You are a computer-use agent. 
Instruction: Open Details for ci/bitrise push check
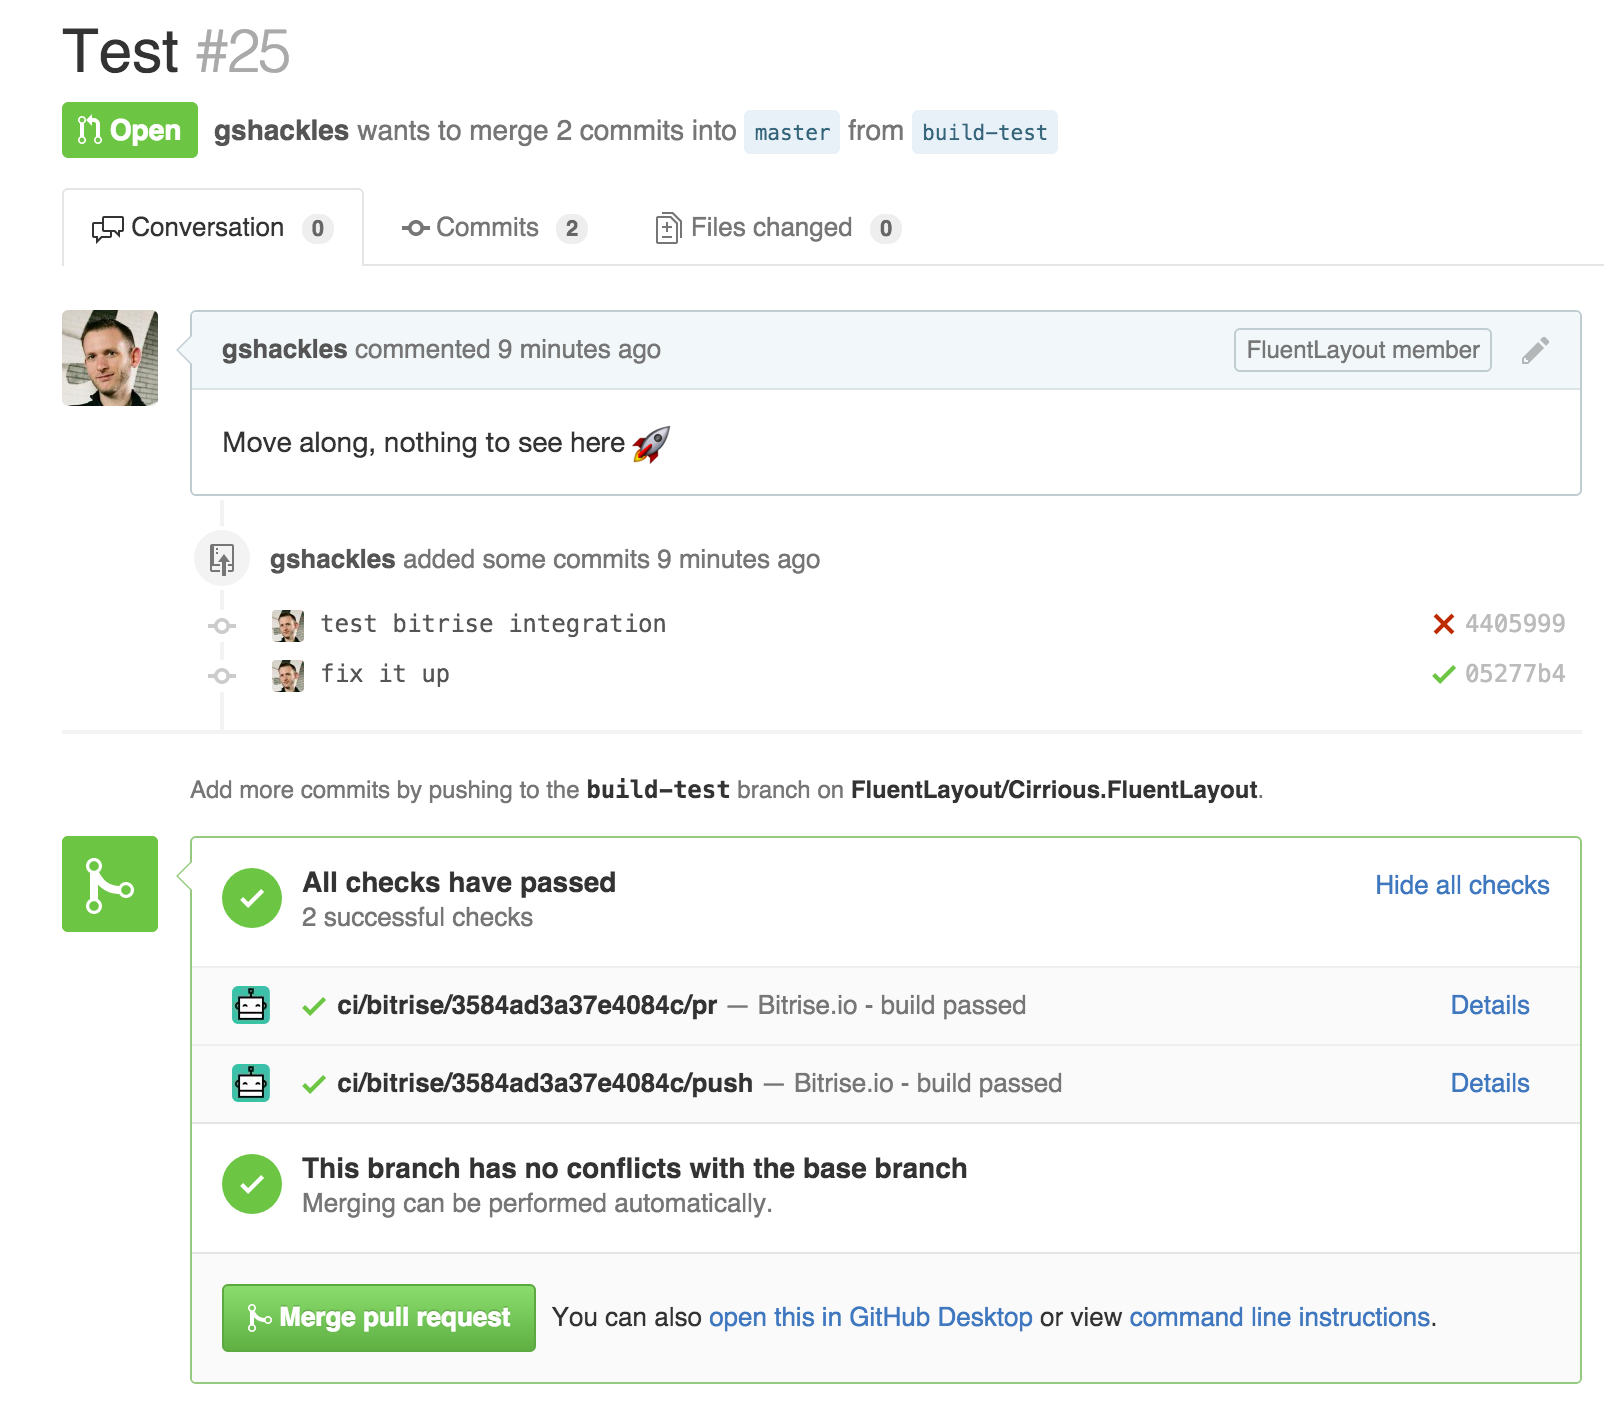tap(1490, 1083)
